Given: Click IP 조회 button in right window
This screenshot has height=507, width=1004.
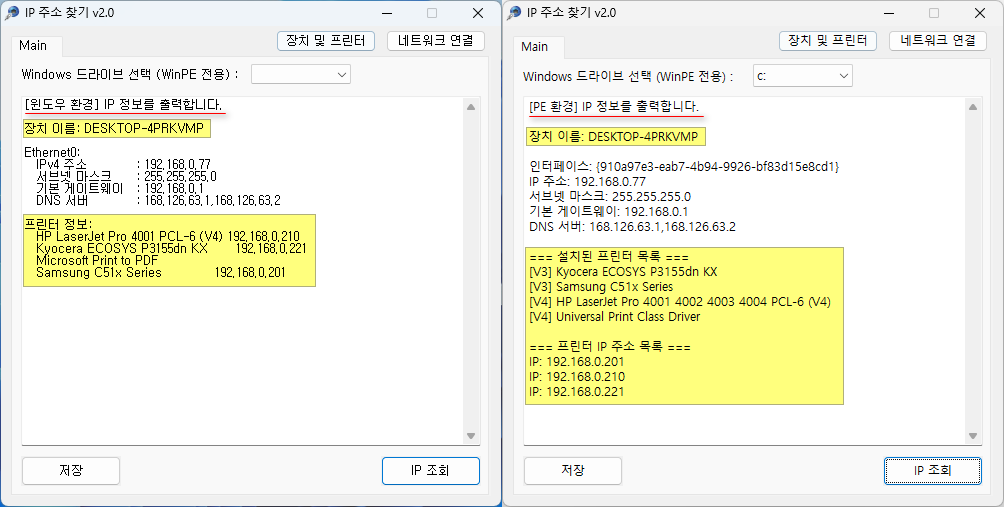Looking at the screenshot, I should [933, 471].
